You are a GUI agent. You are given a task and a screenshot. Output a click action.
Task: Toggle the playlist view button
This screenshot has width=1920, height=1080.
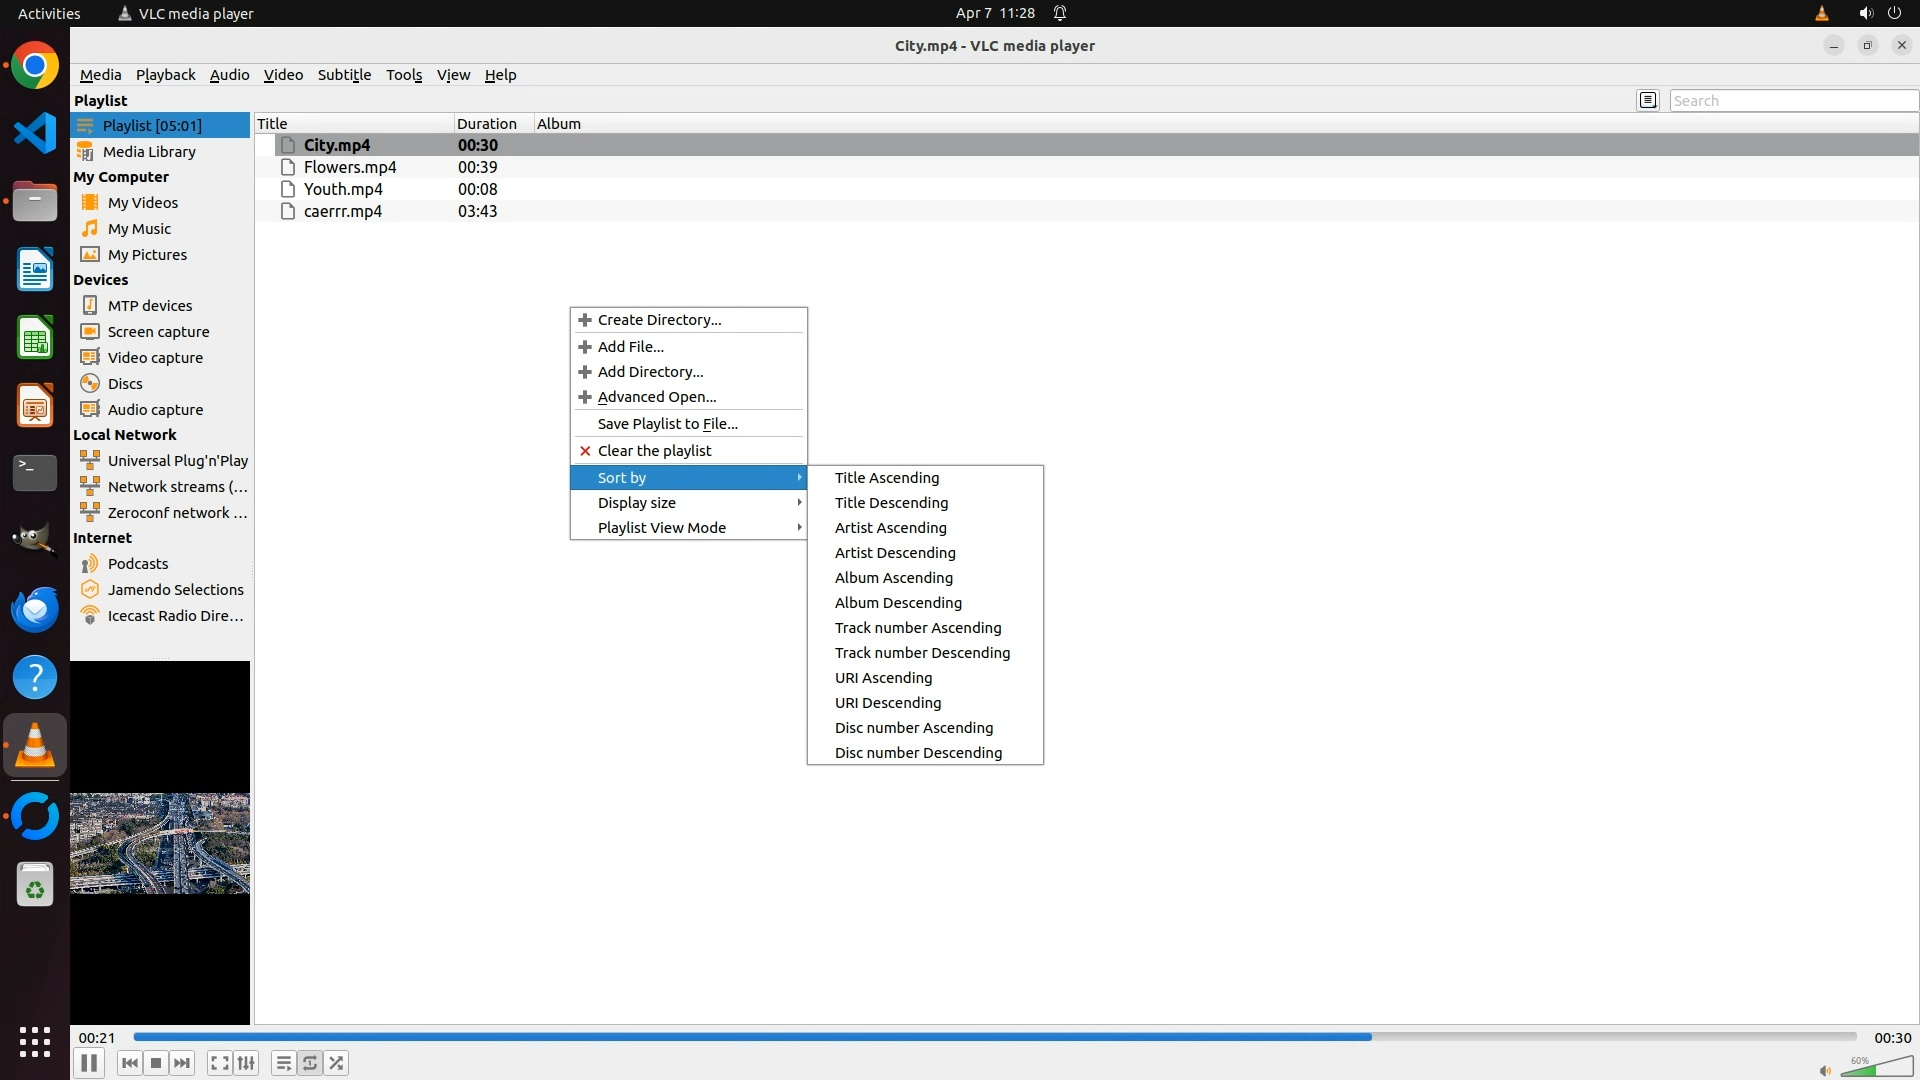click(x=284, y=1063)
